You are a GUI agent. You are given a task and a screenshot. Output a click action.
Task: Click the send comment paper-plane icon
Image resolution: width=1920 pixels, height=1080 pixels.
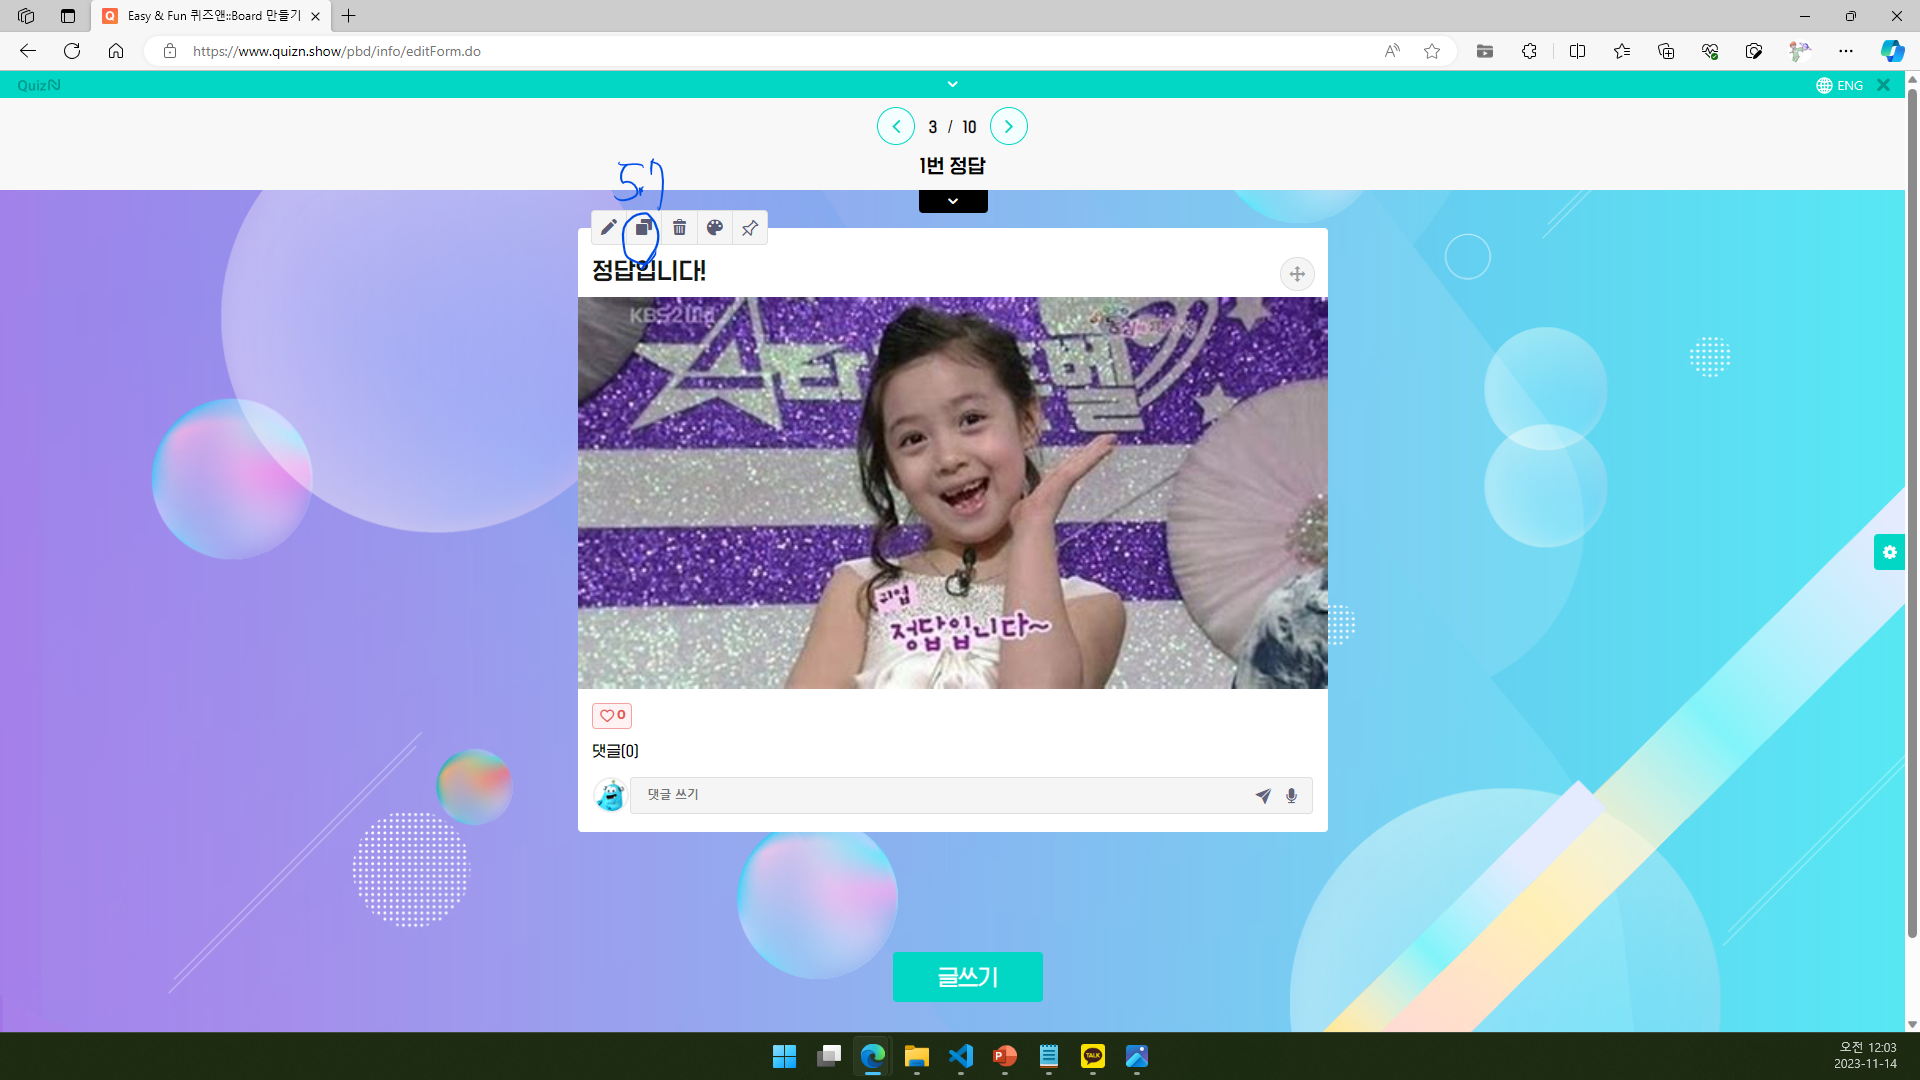1263,796
